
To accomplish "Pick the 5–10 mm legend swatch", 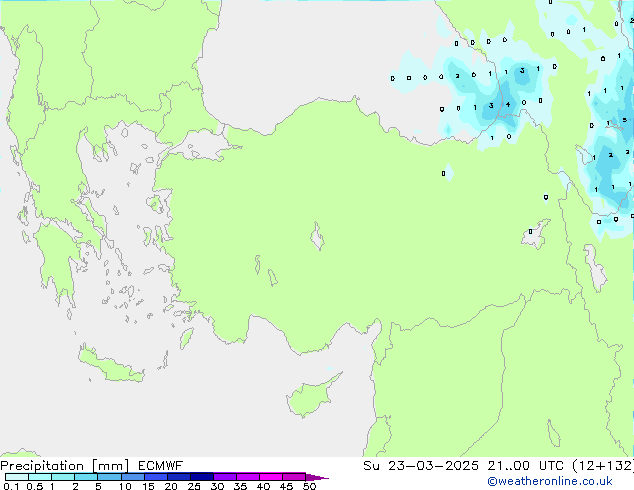I will pos(109,477).
